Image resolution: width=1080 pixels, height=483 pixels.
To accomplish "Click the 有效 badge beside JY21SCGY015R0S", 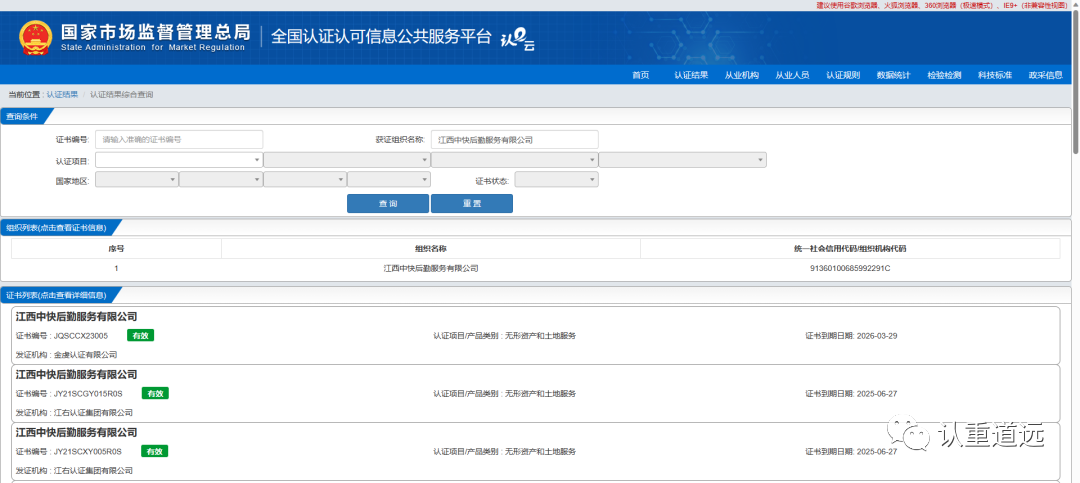I will 155,393.
